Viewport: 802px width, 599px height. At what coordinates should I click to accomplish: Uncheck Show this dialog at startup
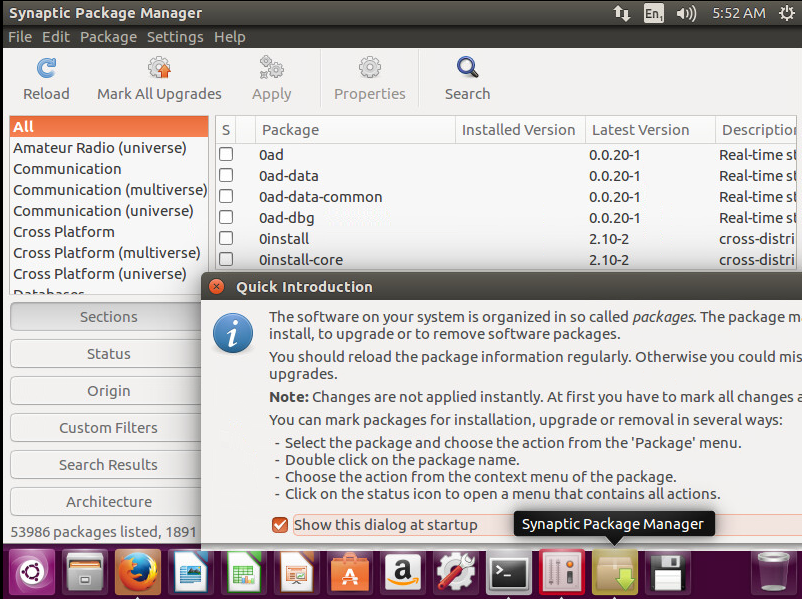[x=280, y=525]
